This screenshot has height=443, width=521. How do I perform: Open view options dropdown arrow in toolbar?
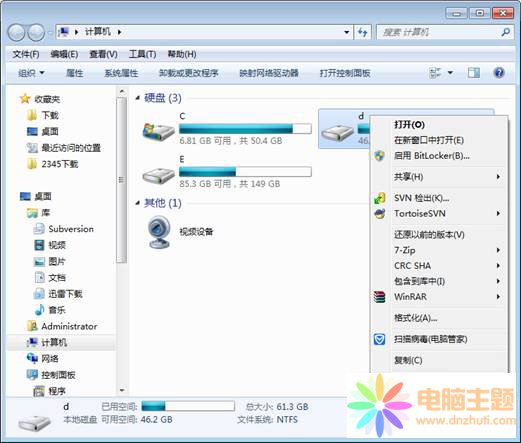[x=450, y=73]
